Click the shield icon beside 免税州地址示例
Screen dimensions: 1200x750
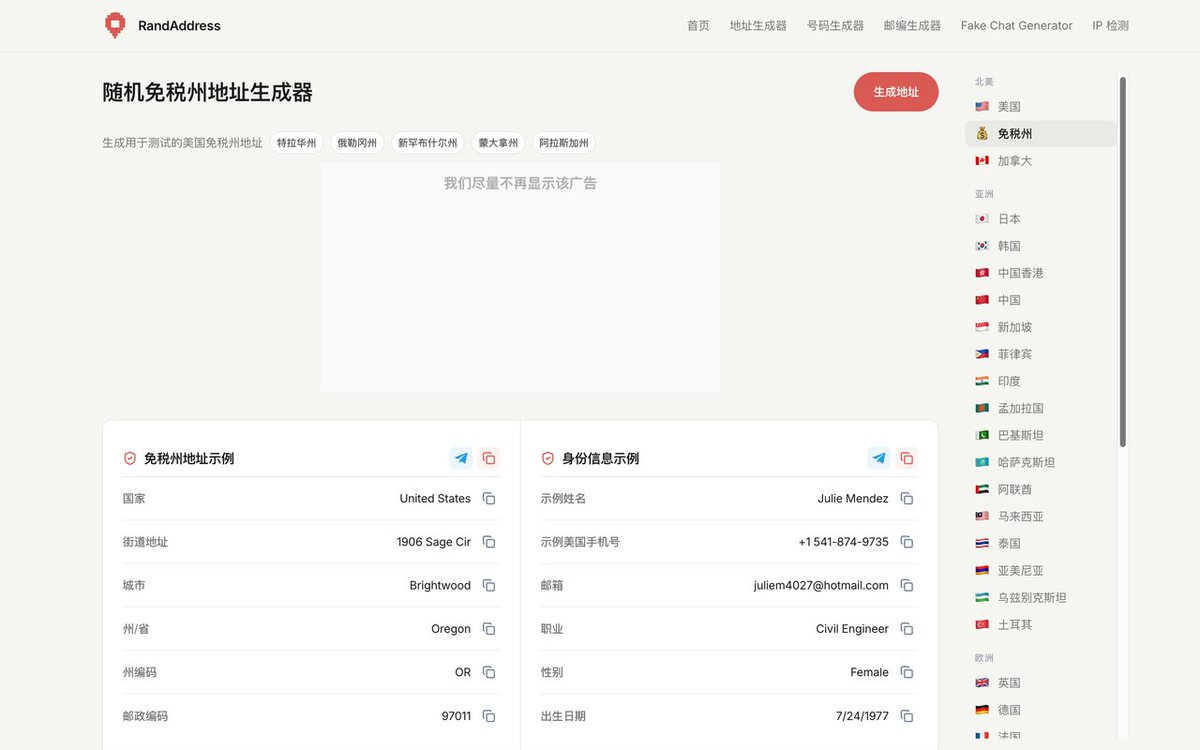pos(129,458)
